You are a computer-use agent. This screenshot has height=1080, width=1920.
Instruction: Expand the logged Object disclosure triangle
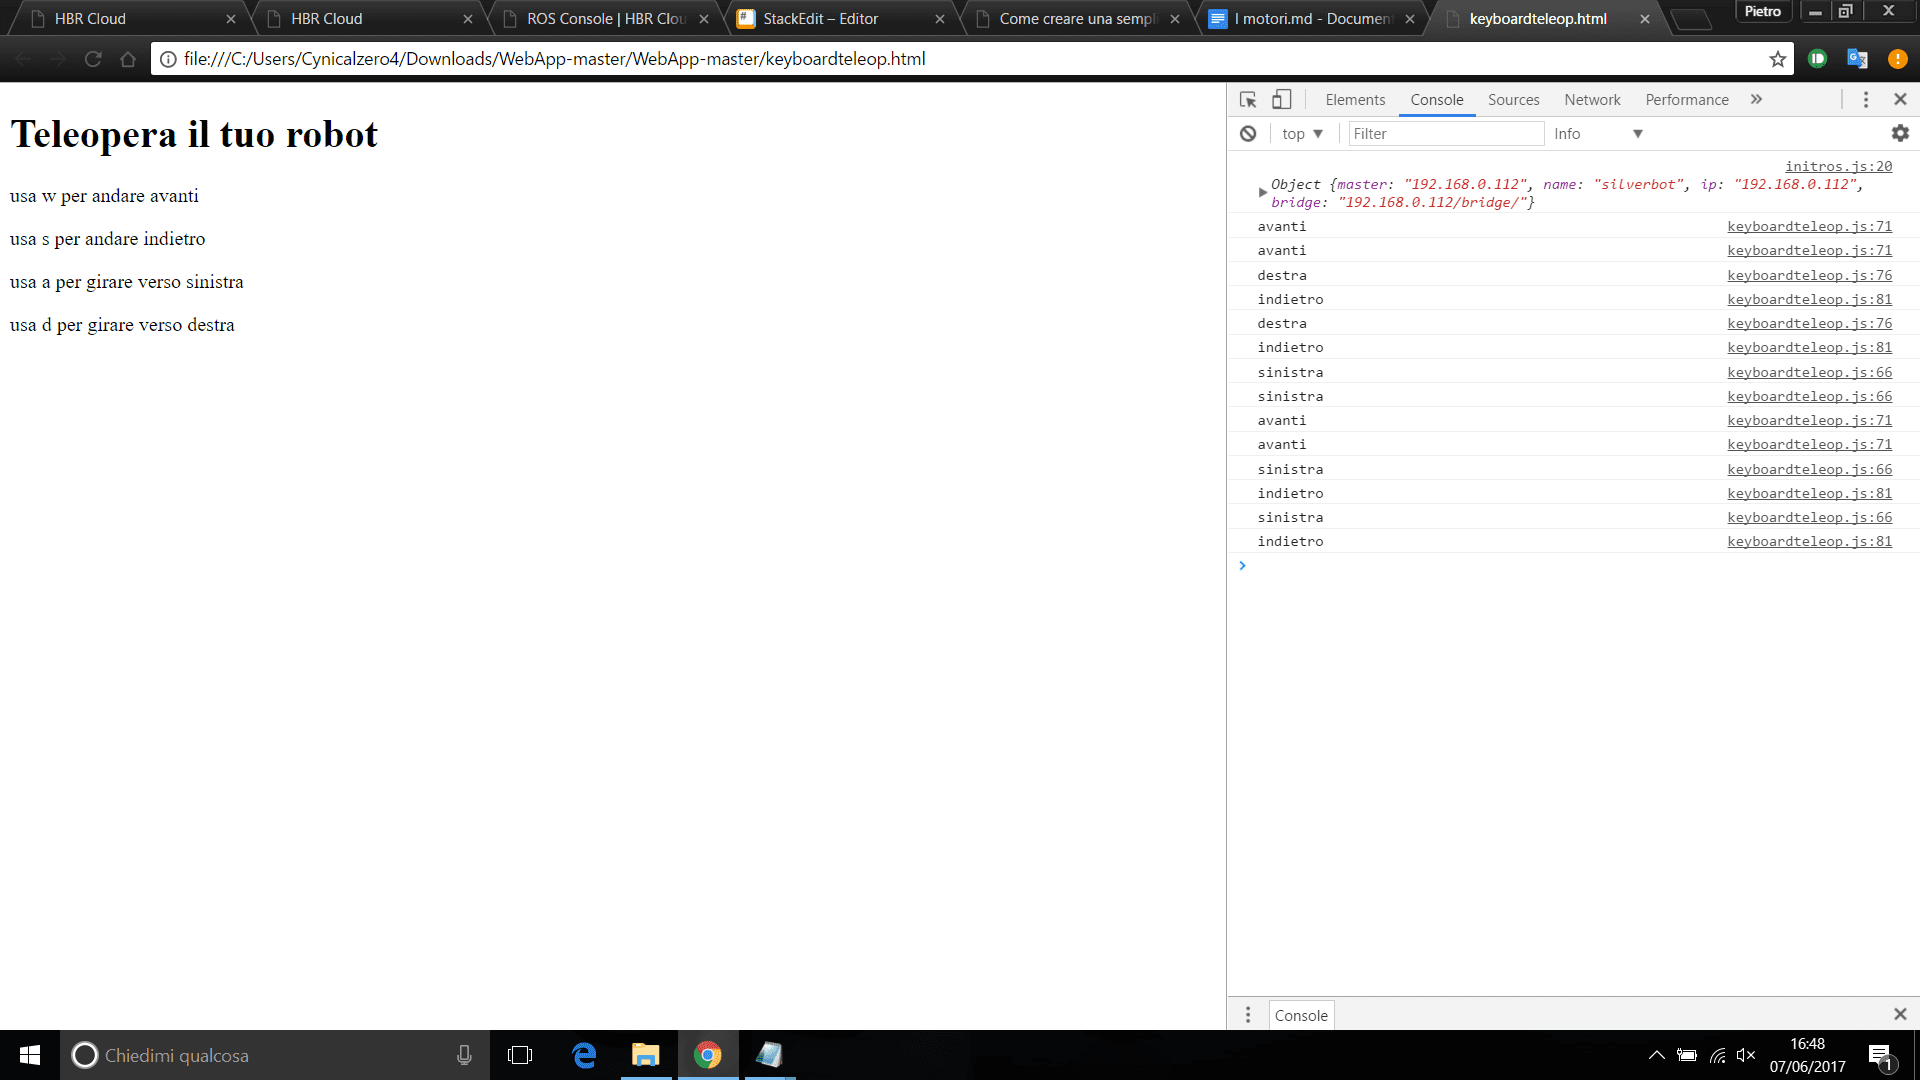click(1262, 192)
